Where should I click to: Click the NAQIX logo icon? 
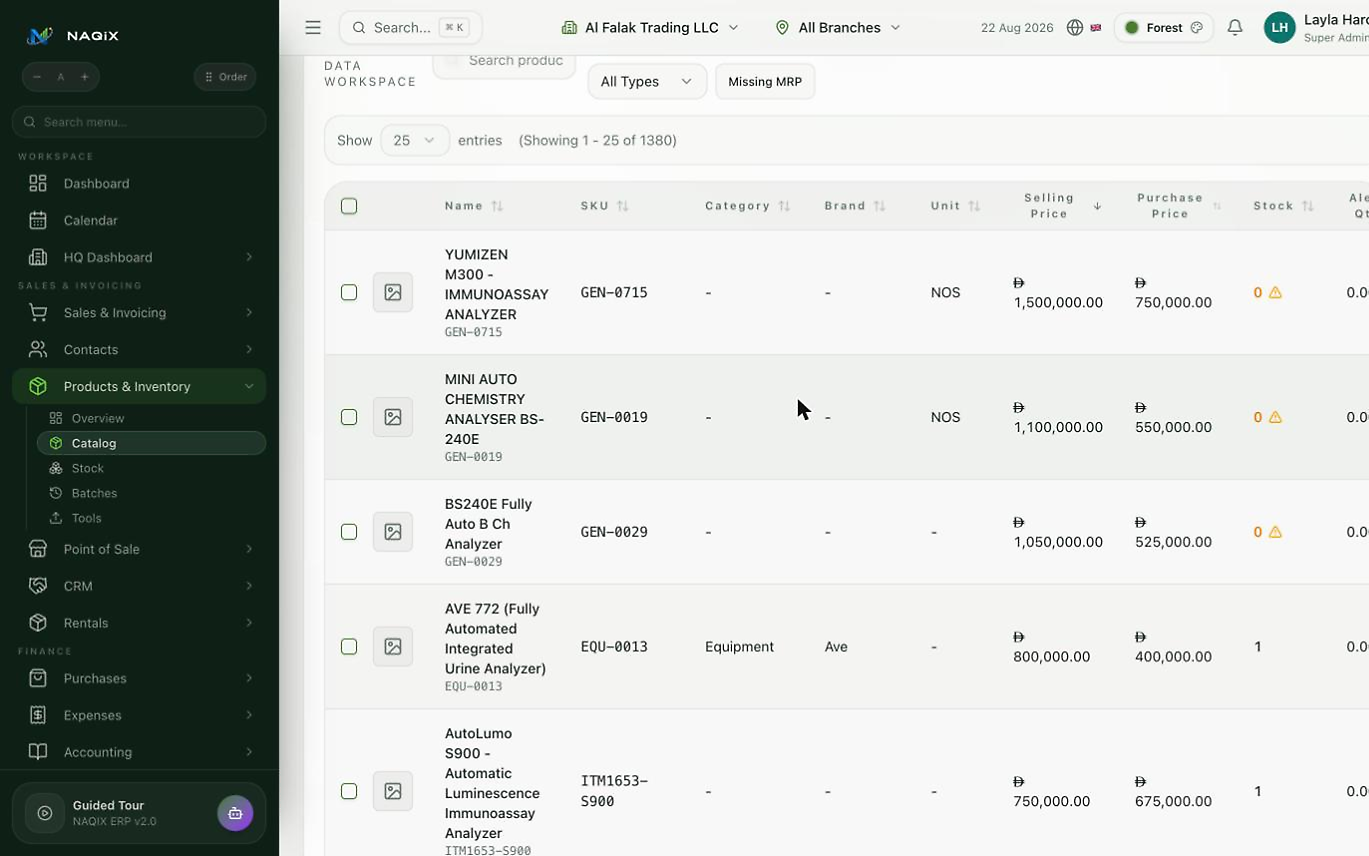(39, 36)
